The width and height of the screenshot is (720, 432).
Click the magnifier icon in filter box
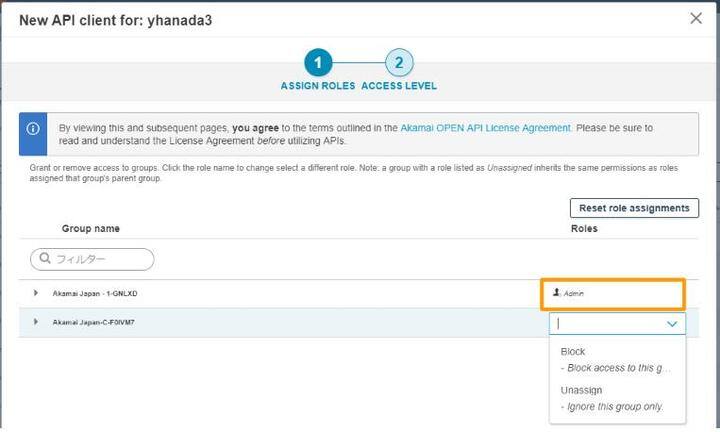pyautogui.click(x=45, y=258)
